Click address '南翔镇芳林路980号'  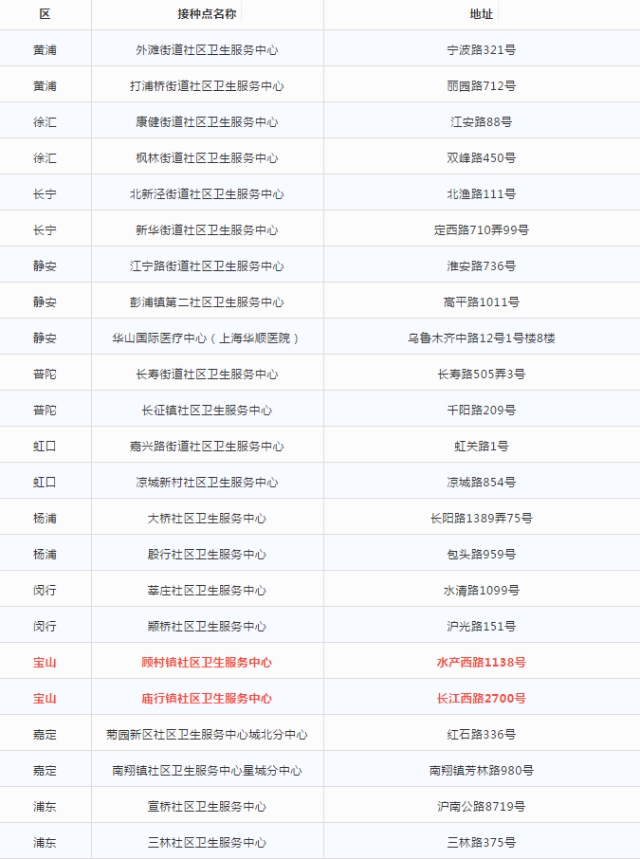[481, 771]
